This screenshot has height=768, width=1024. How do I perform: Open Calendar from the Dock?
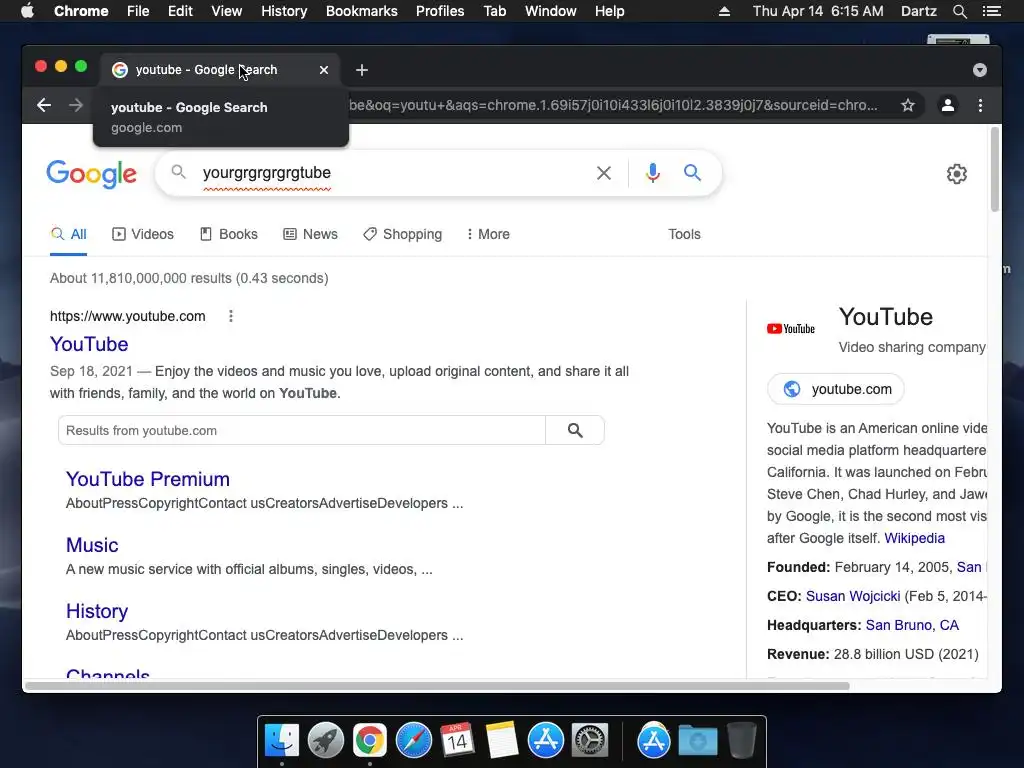click(457, 741)
